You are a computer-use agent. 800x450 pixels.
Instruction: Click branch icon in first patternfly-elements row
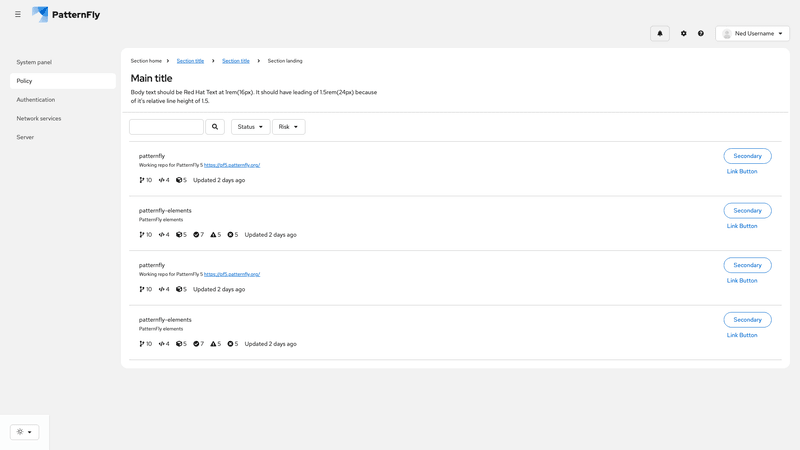142,235
